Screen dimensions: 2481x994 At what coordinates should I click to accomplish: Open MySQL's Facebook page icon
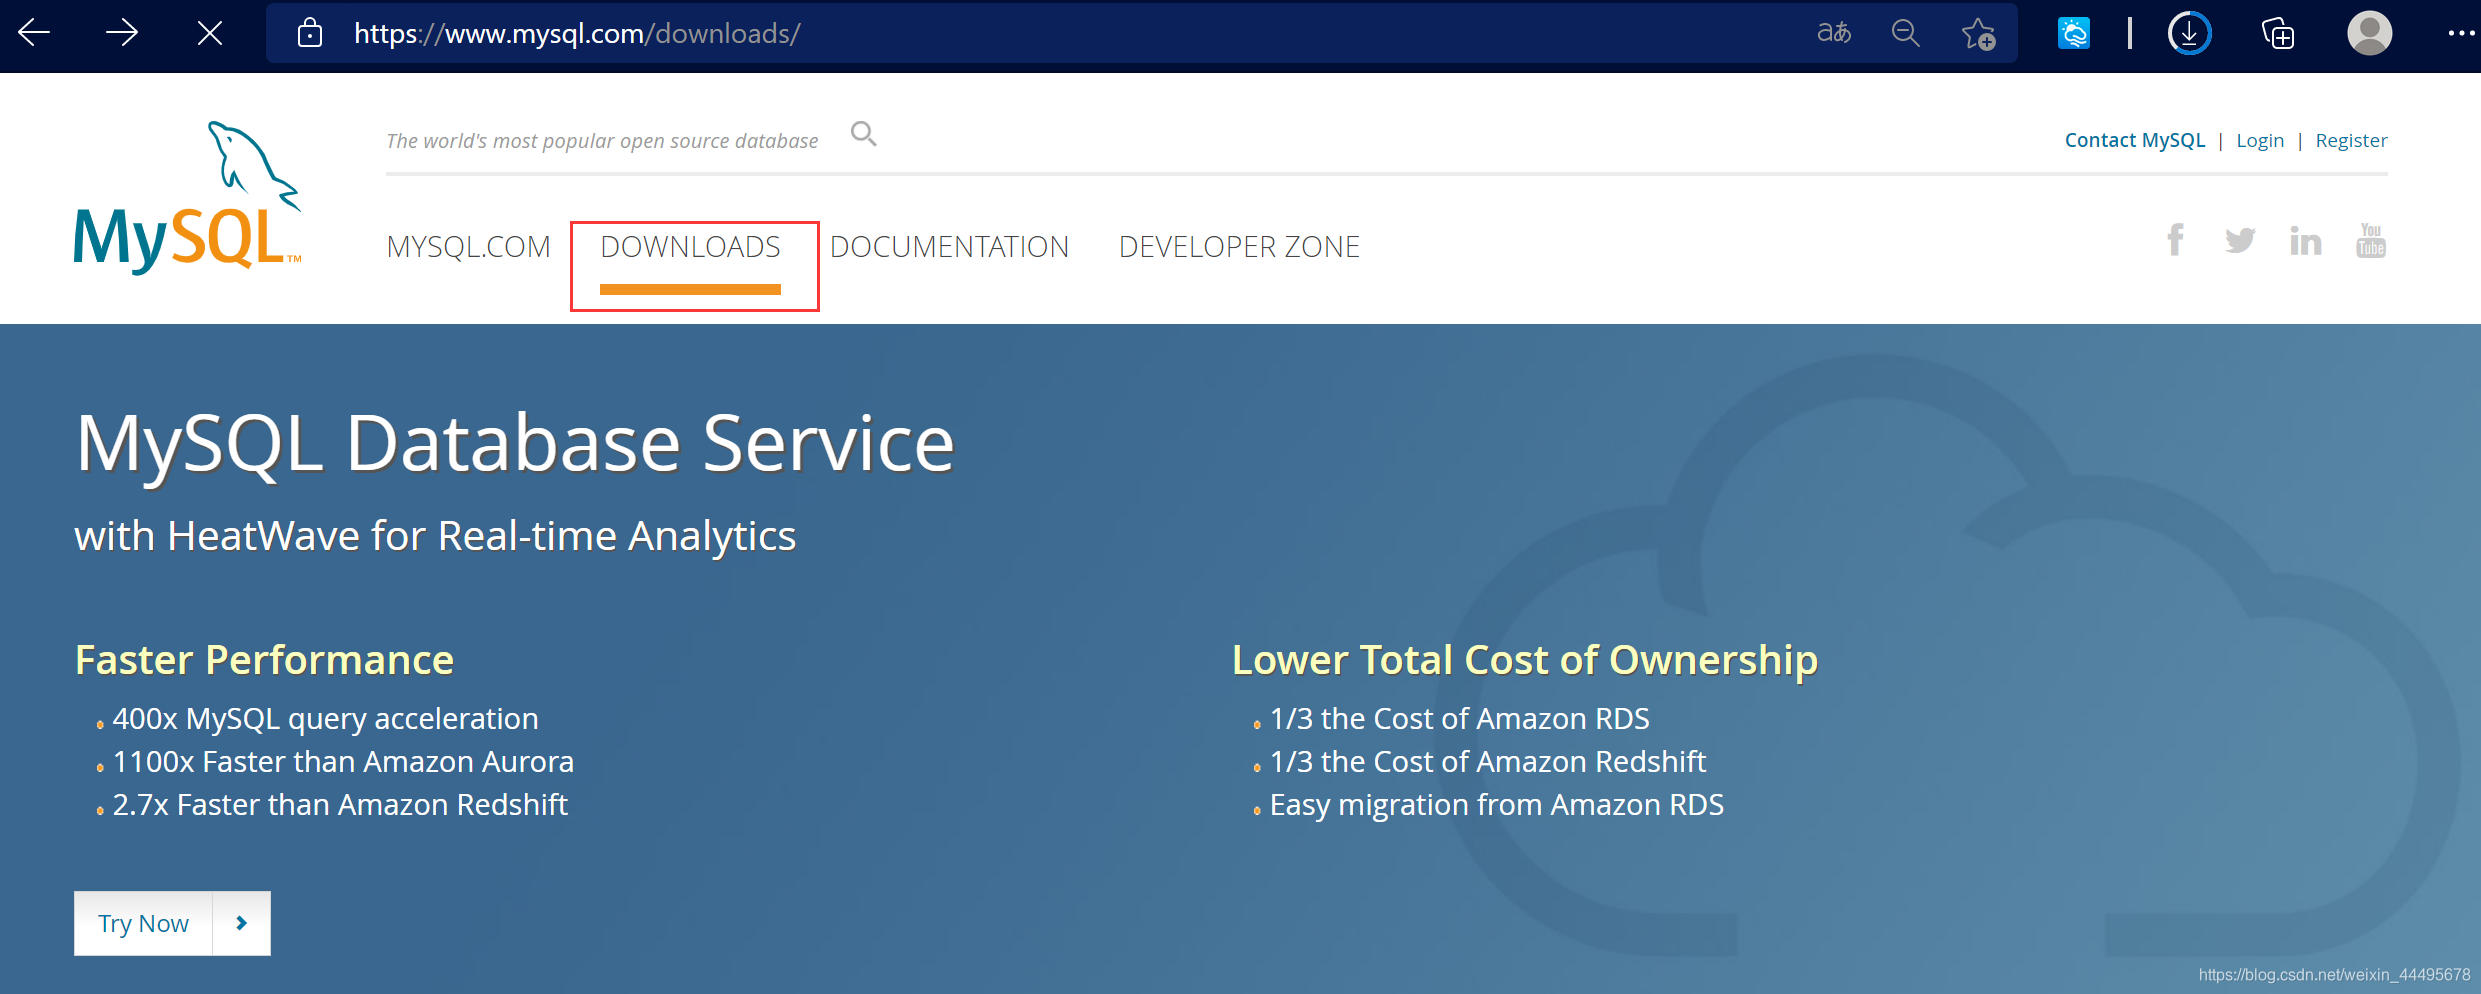2175,240
